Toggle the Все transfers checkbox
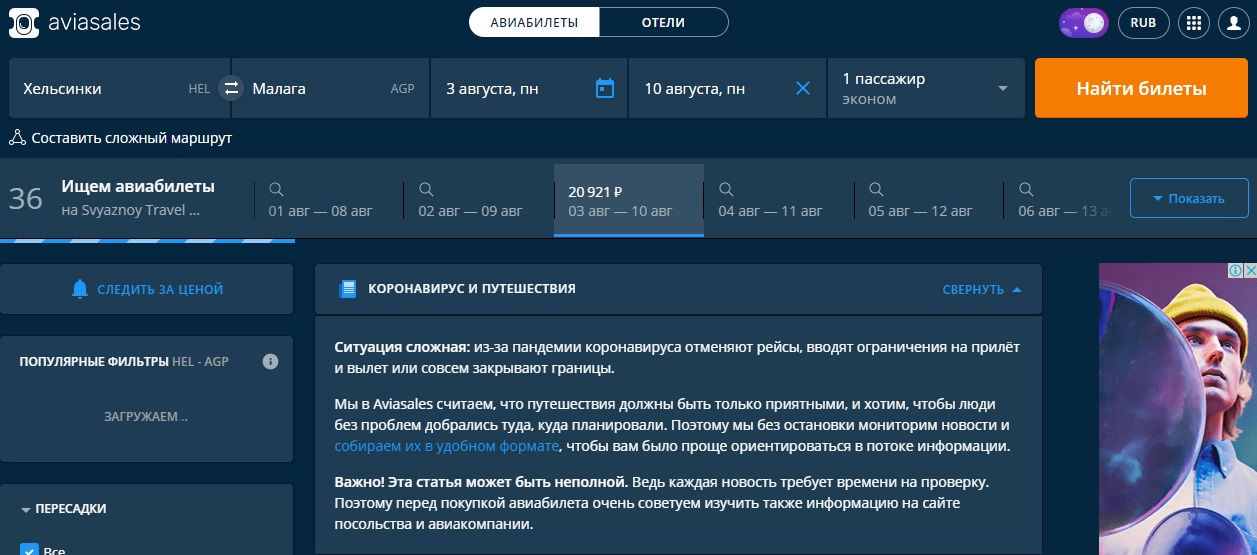1257x555 pixels. click(x=29, y=550)
